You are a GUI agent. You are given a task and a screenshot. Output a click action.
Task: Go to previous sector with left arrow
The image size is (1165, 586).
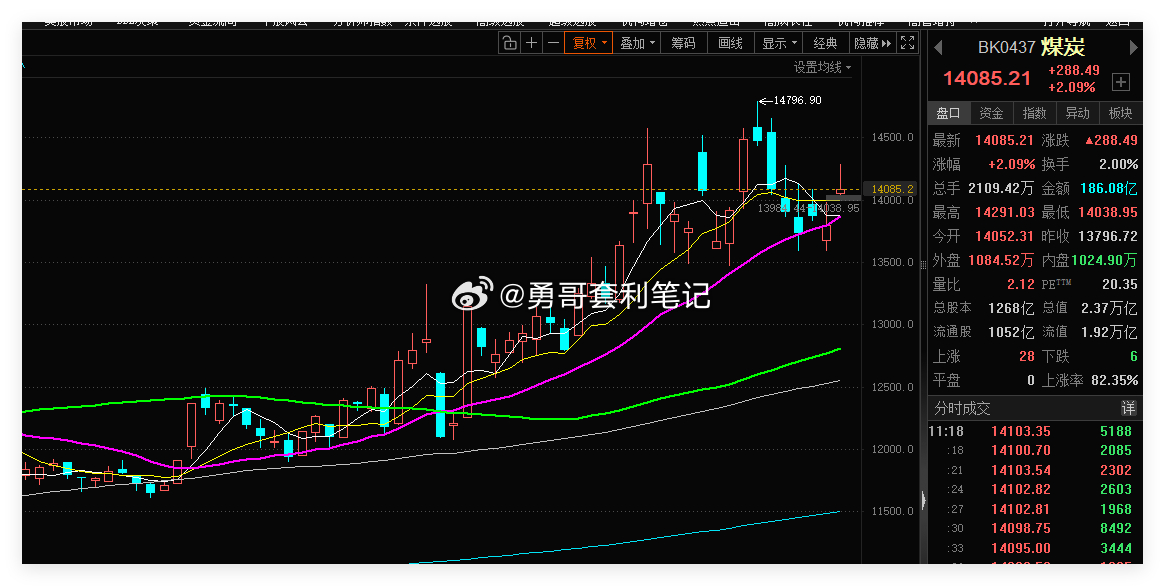point(937,47)
